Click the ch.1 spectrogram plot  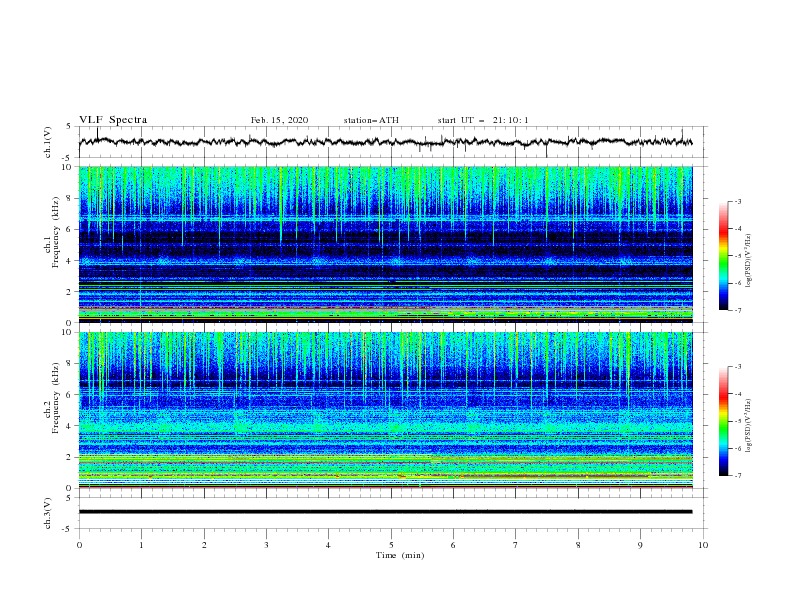tap(385, 244)
